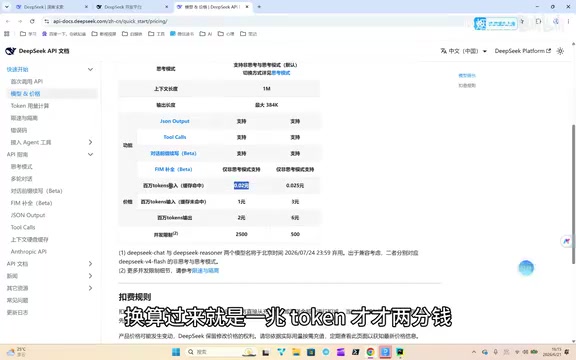This screenshot has height=360, width=576.
Task: Open the extensions puzzle icon
Action: click(539, 21)
